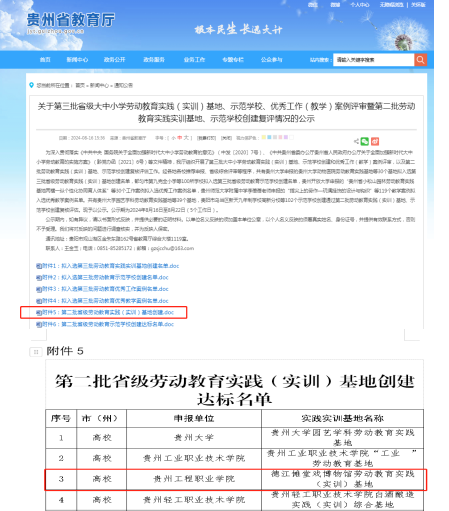Set font size to small 小

[174, 138]
